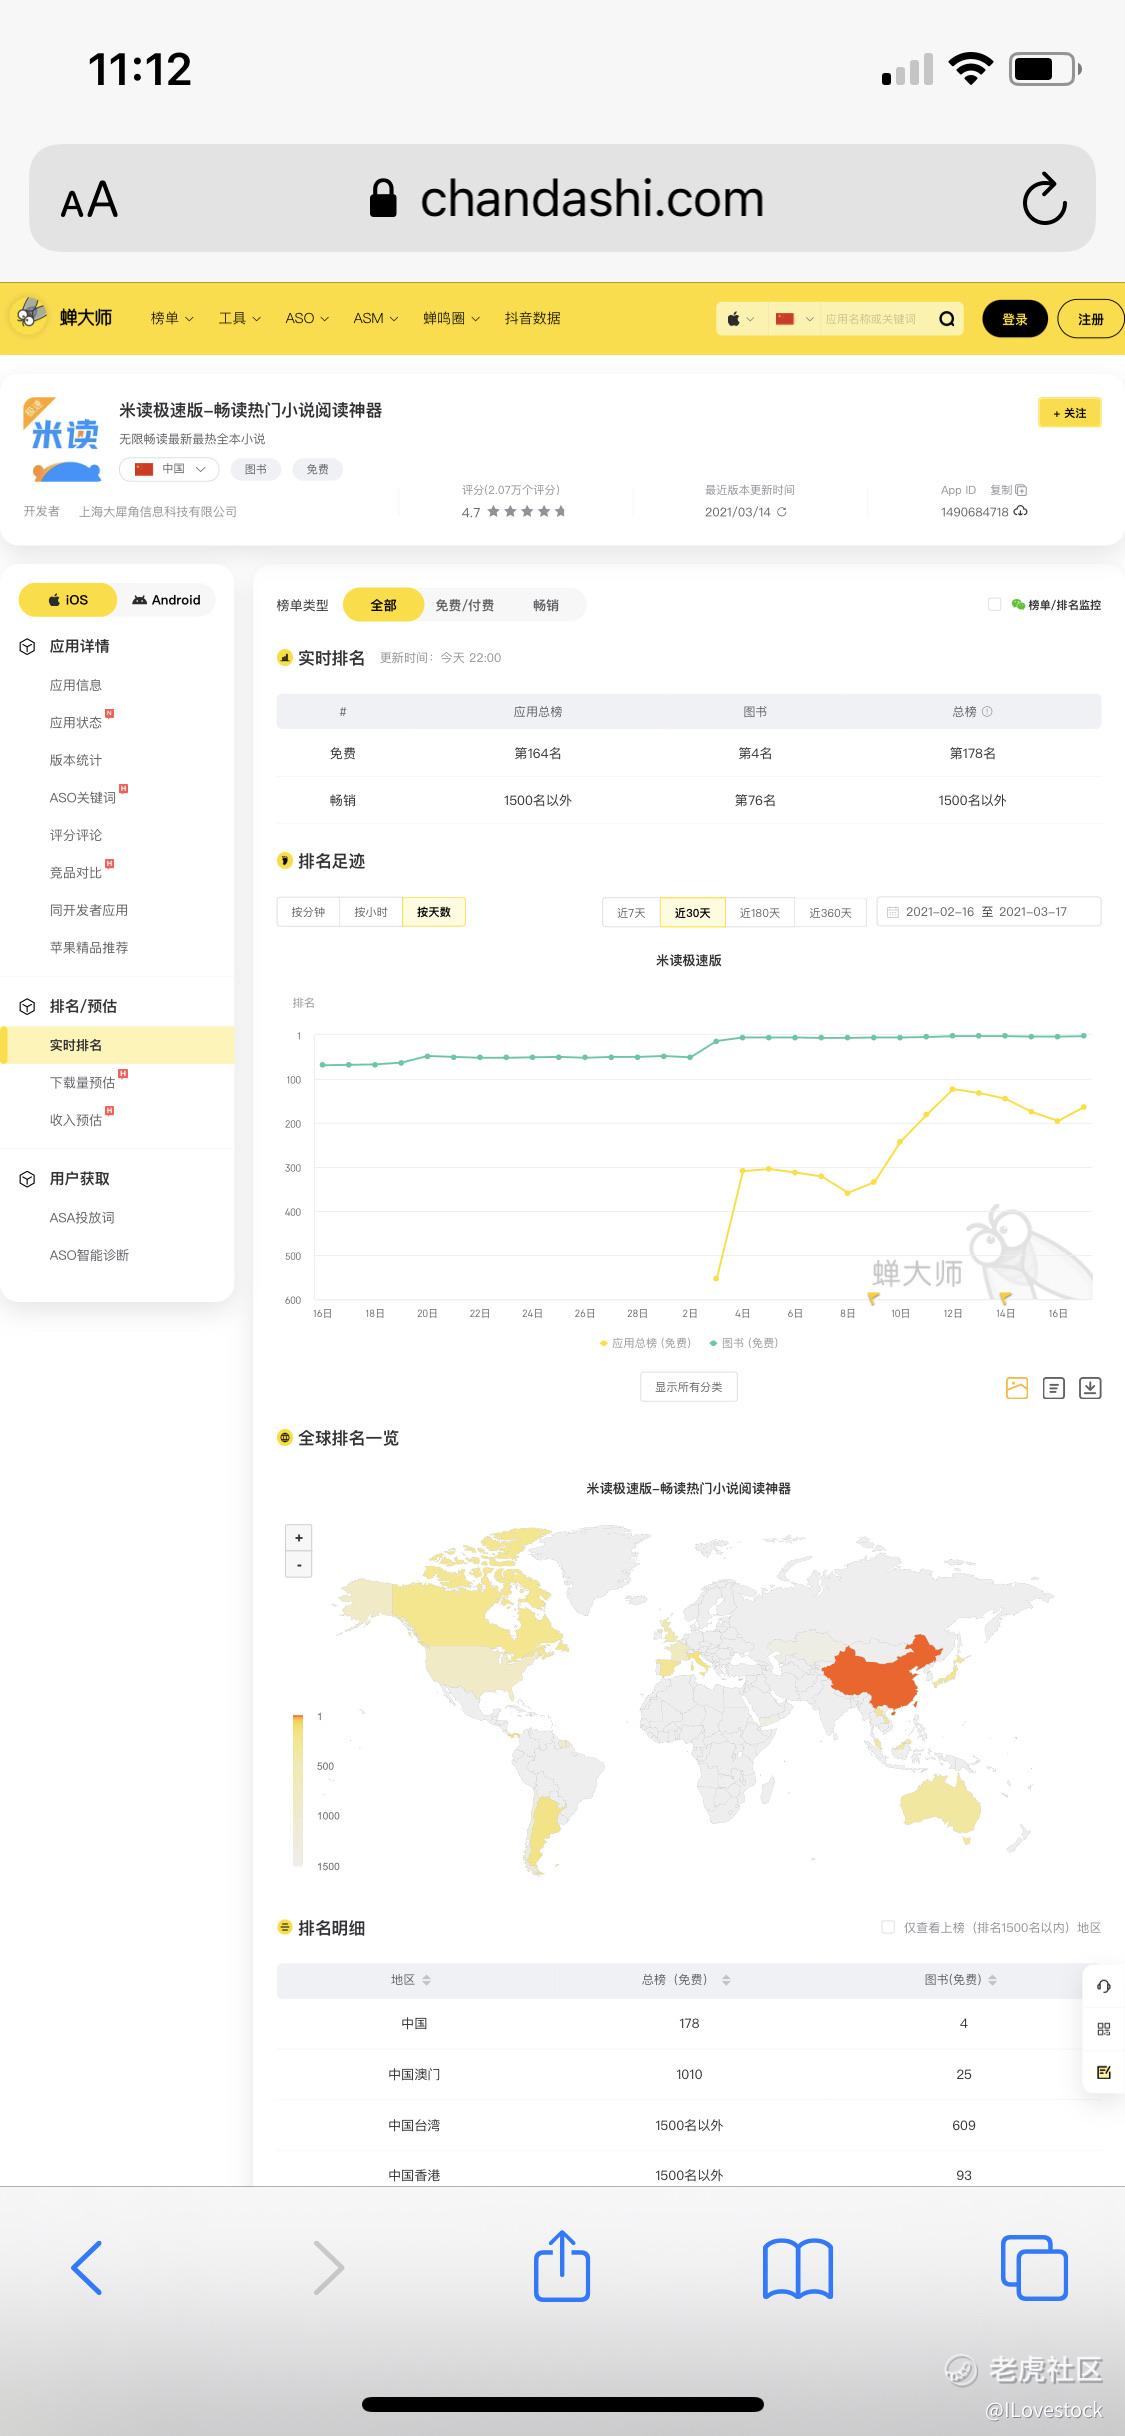
Task: Click the 注册 register button
Action: [1091, 319]
